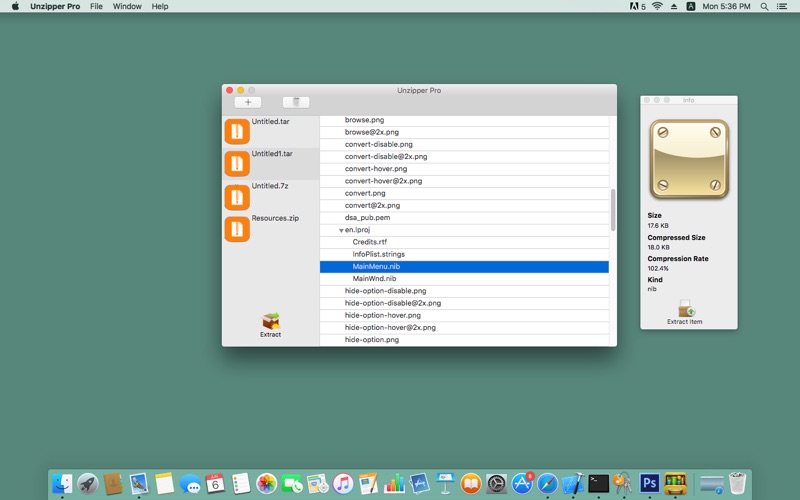The image size is (800, 500).
Task: Click the menu bar clock Mon 5:36 PM
Action: pyautogui.click(x=726, y=6)
